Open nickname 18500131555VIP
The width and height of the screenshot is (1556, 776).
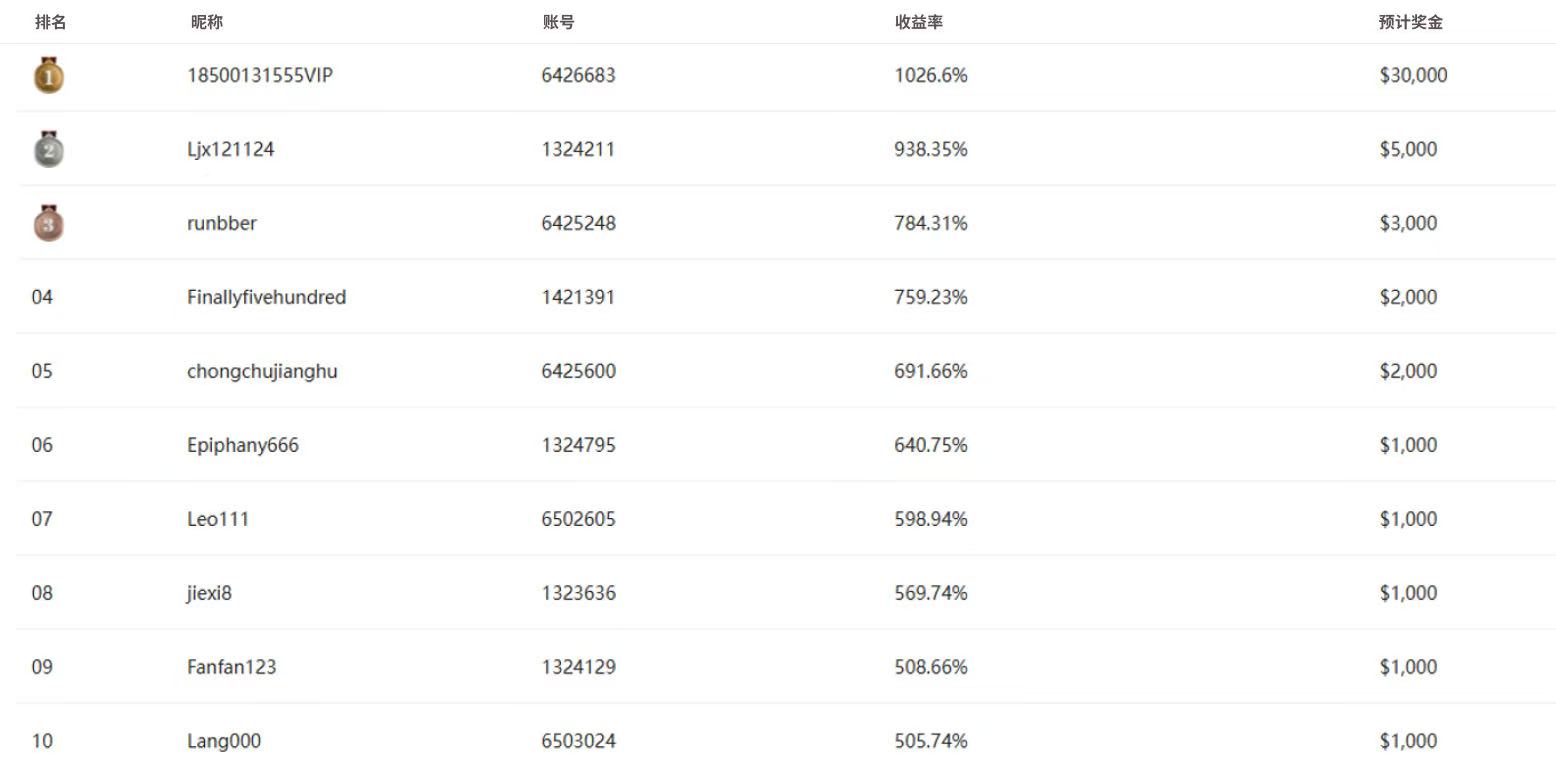tap(260, 75)
